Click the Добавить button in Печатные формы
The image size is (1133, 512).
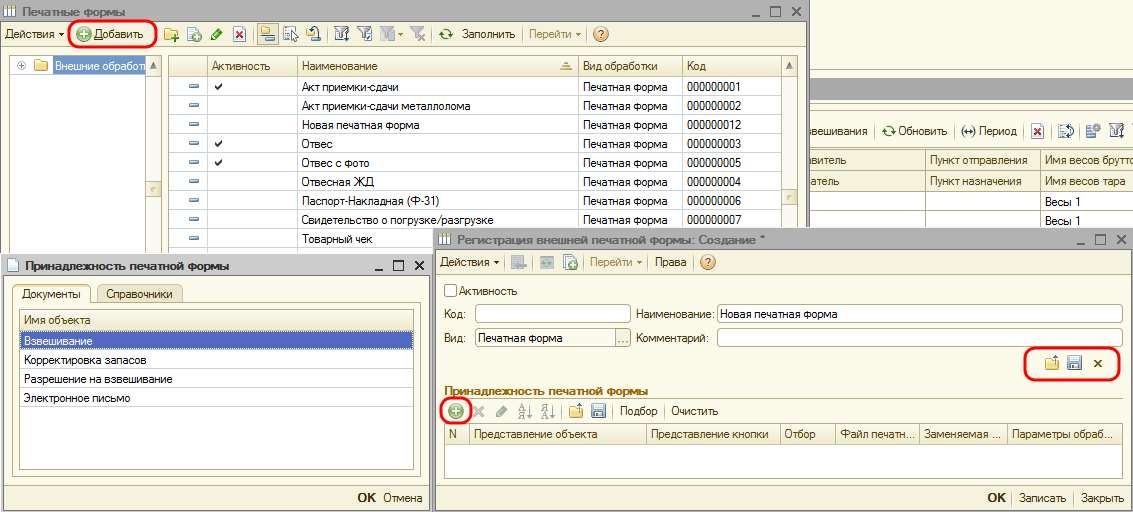(x=110, y=34)
